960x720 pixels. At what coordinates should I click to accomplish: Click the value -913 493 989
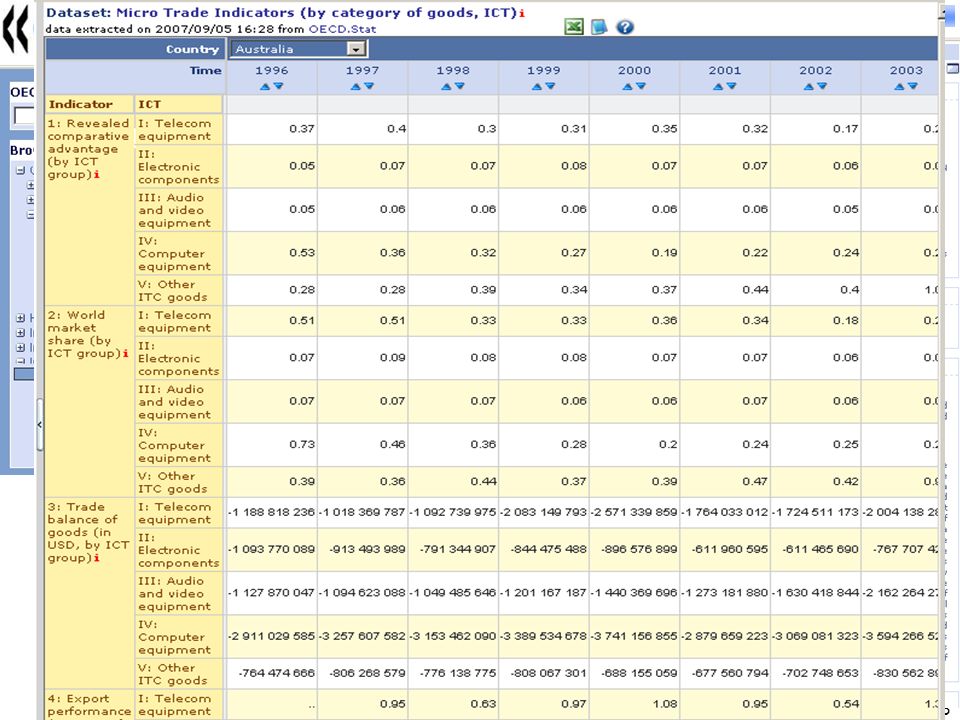(367, 549)
